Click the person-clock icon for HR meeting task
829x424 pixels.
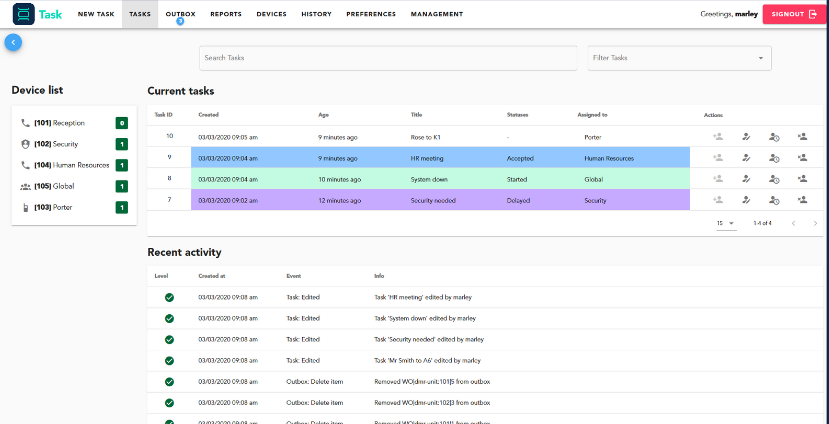[x=774, y=157]
